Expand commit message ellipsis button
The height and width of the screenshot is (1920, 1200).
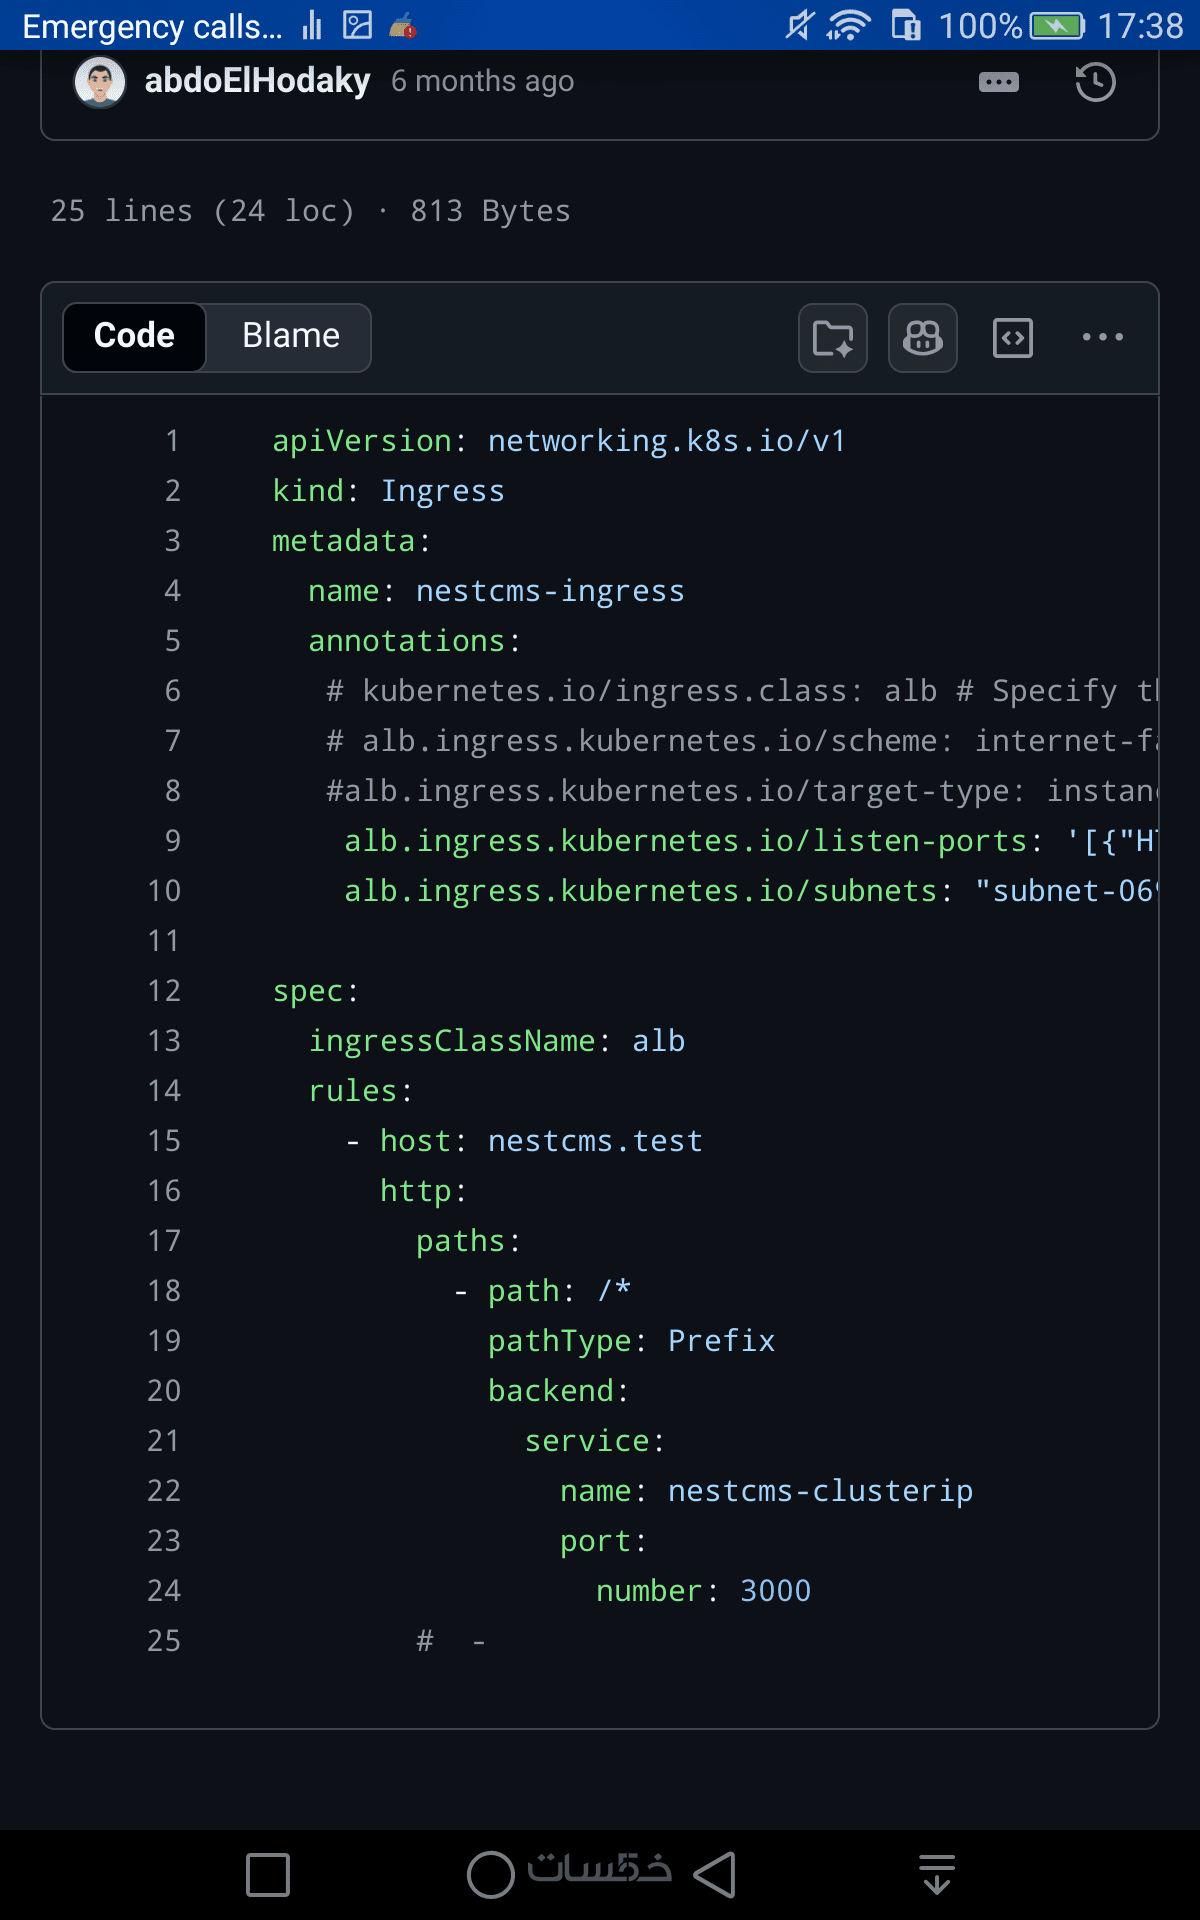998,82
